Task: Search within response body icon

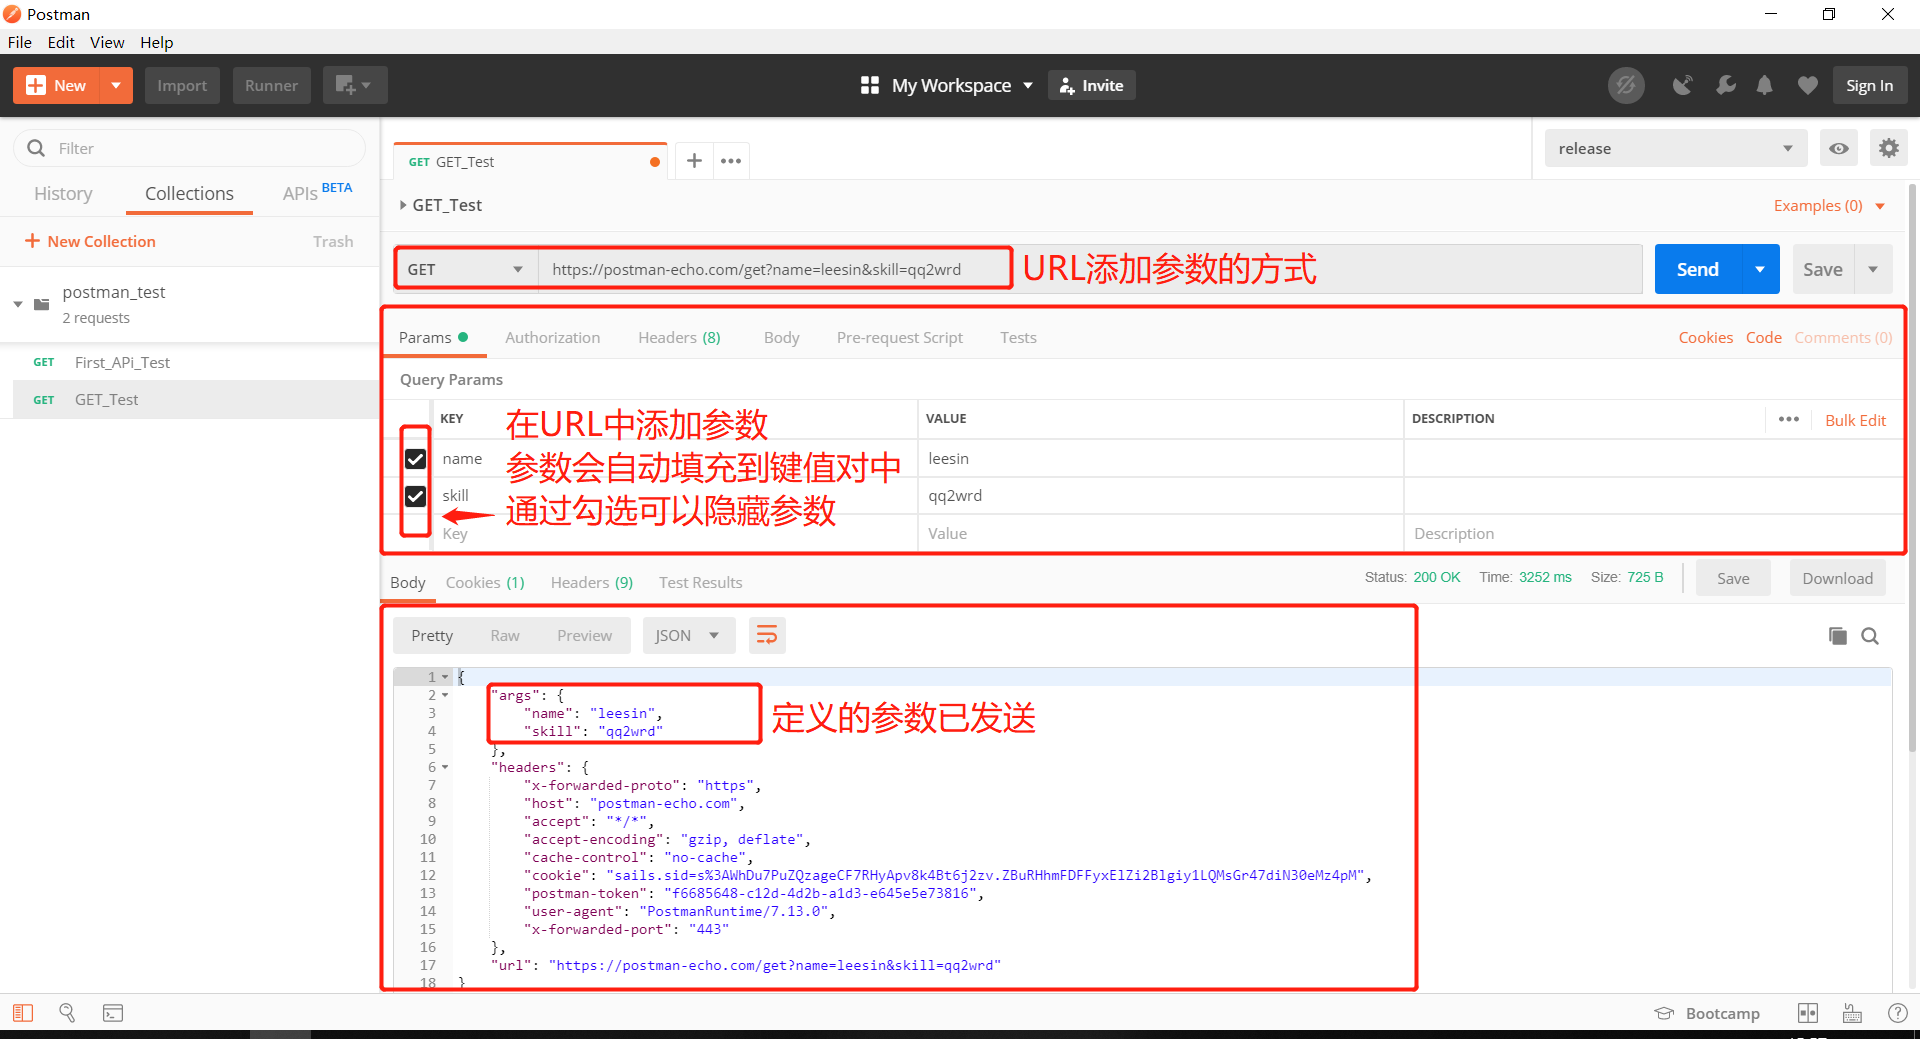Action: 1870,636
